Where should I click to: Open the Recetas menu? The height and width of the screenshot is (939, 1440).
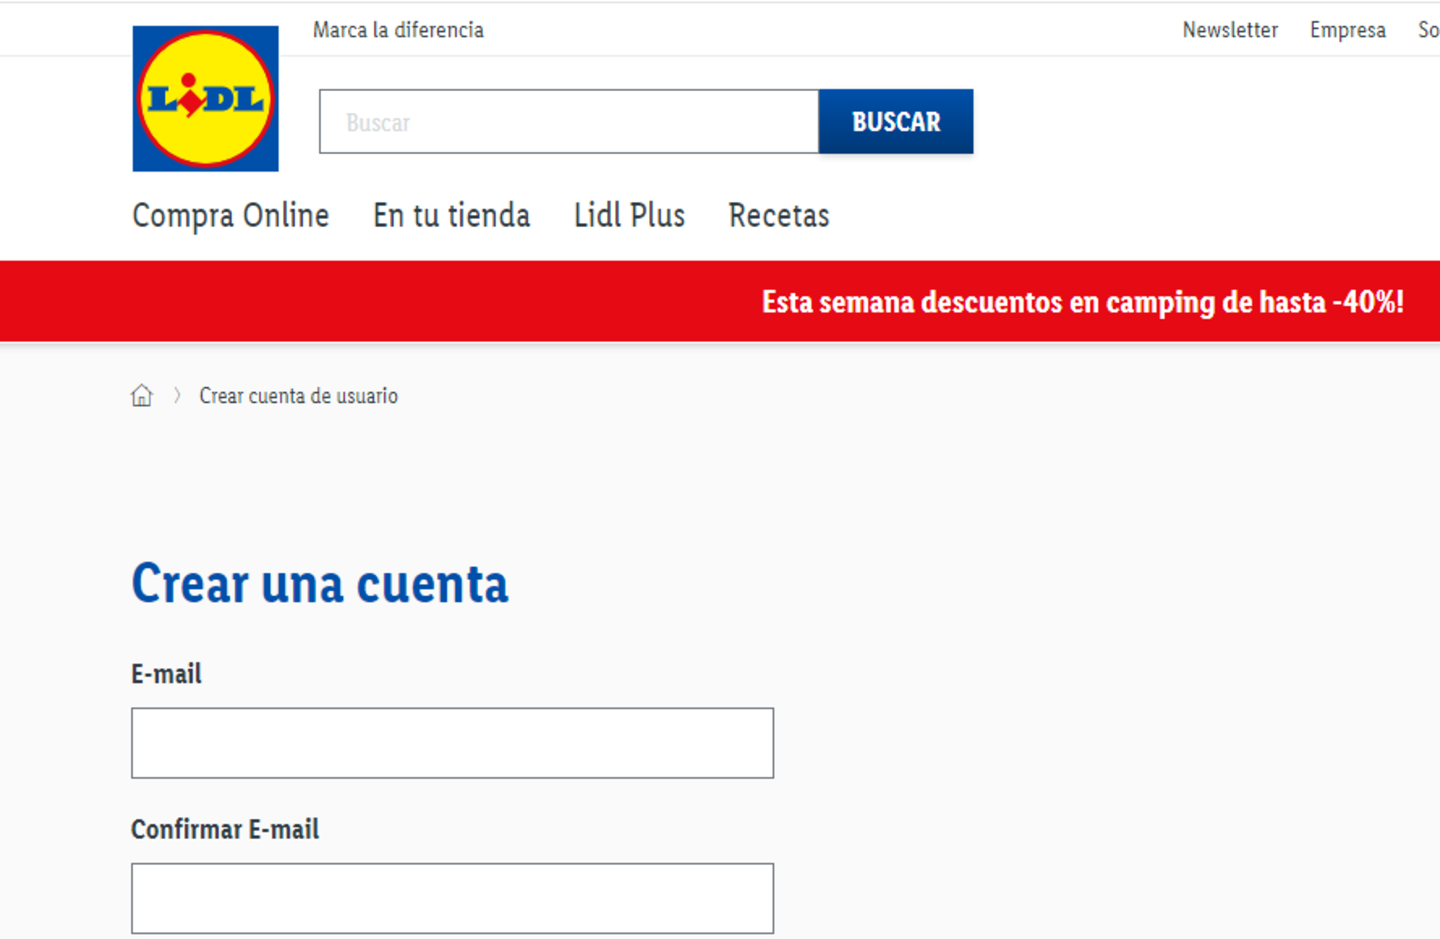[x=779, y=215]
